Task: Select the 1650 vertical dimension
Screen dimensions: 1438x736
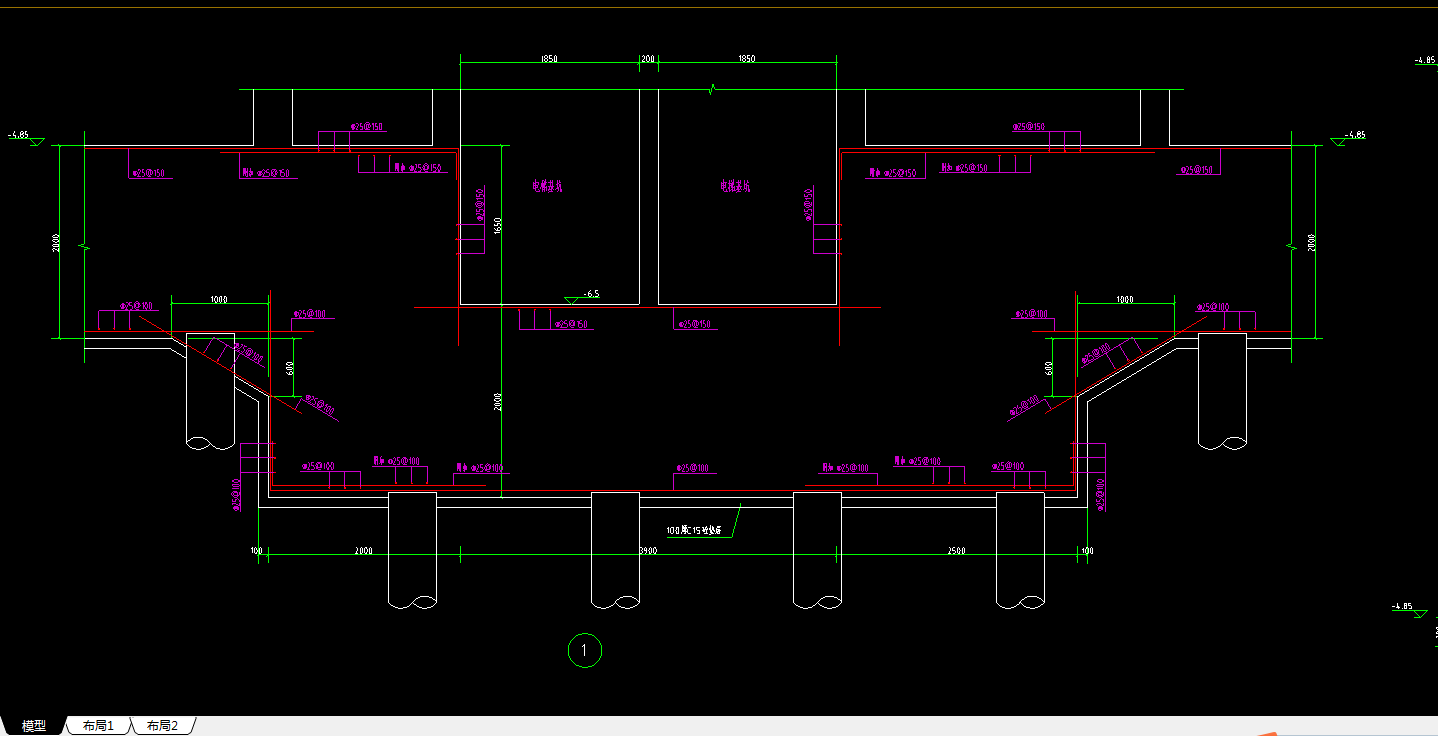Action: pos(497,226)
